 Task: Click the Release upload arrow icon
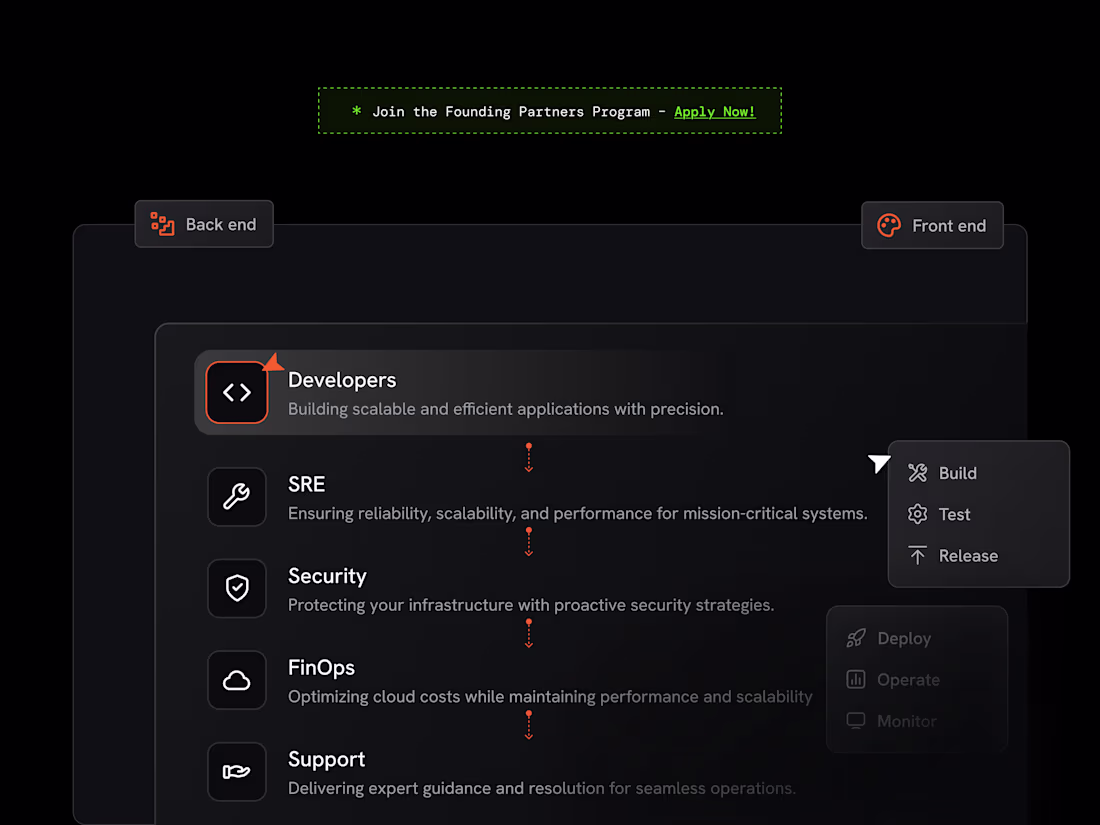917,556
